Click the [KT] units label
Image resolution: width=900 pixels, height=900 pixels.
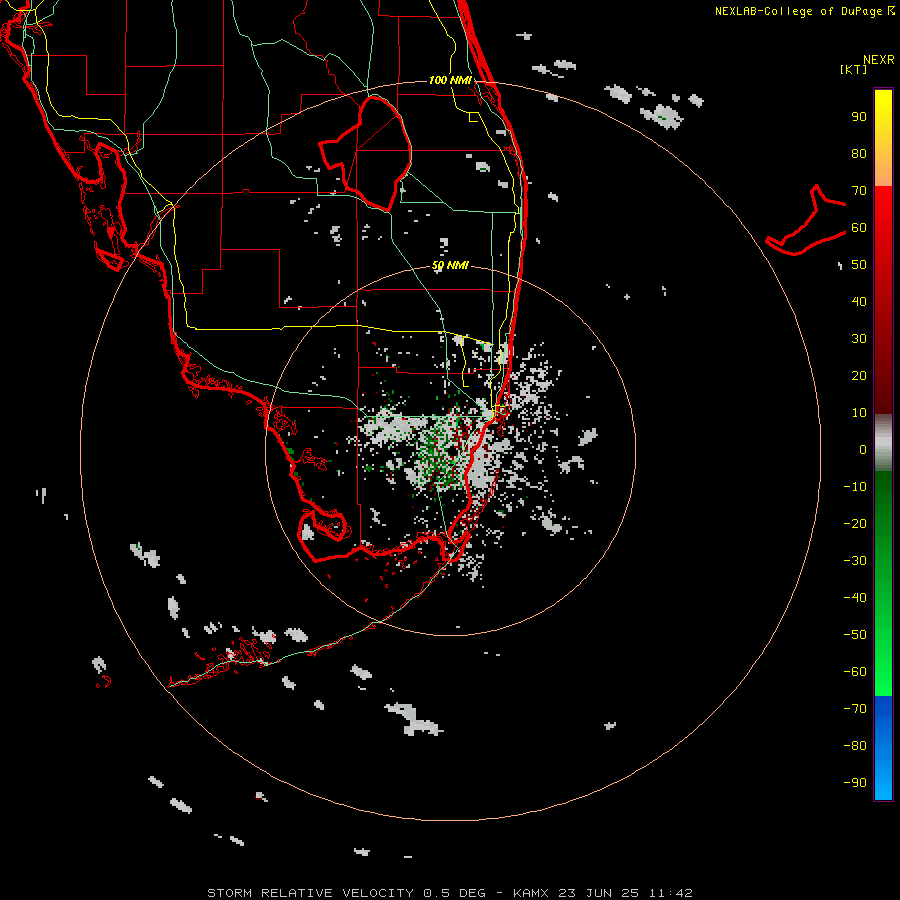pos(854,69)
